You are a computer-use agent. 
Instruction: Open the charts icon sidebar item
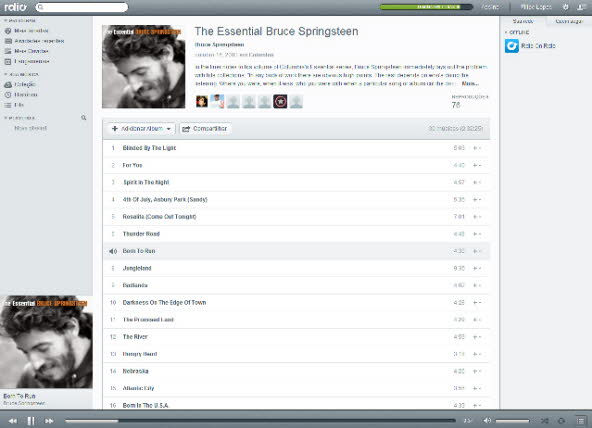tap(8, 51)
